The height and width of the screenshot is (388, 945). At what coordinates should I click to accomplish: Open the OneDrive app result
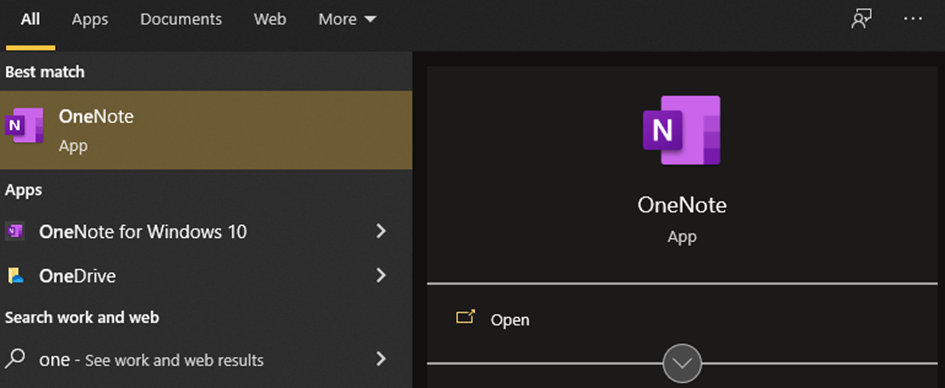[206, 276]
